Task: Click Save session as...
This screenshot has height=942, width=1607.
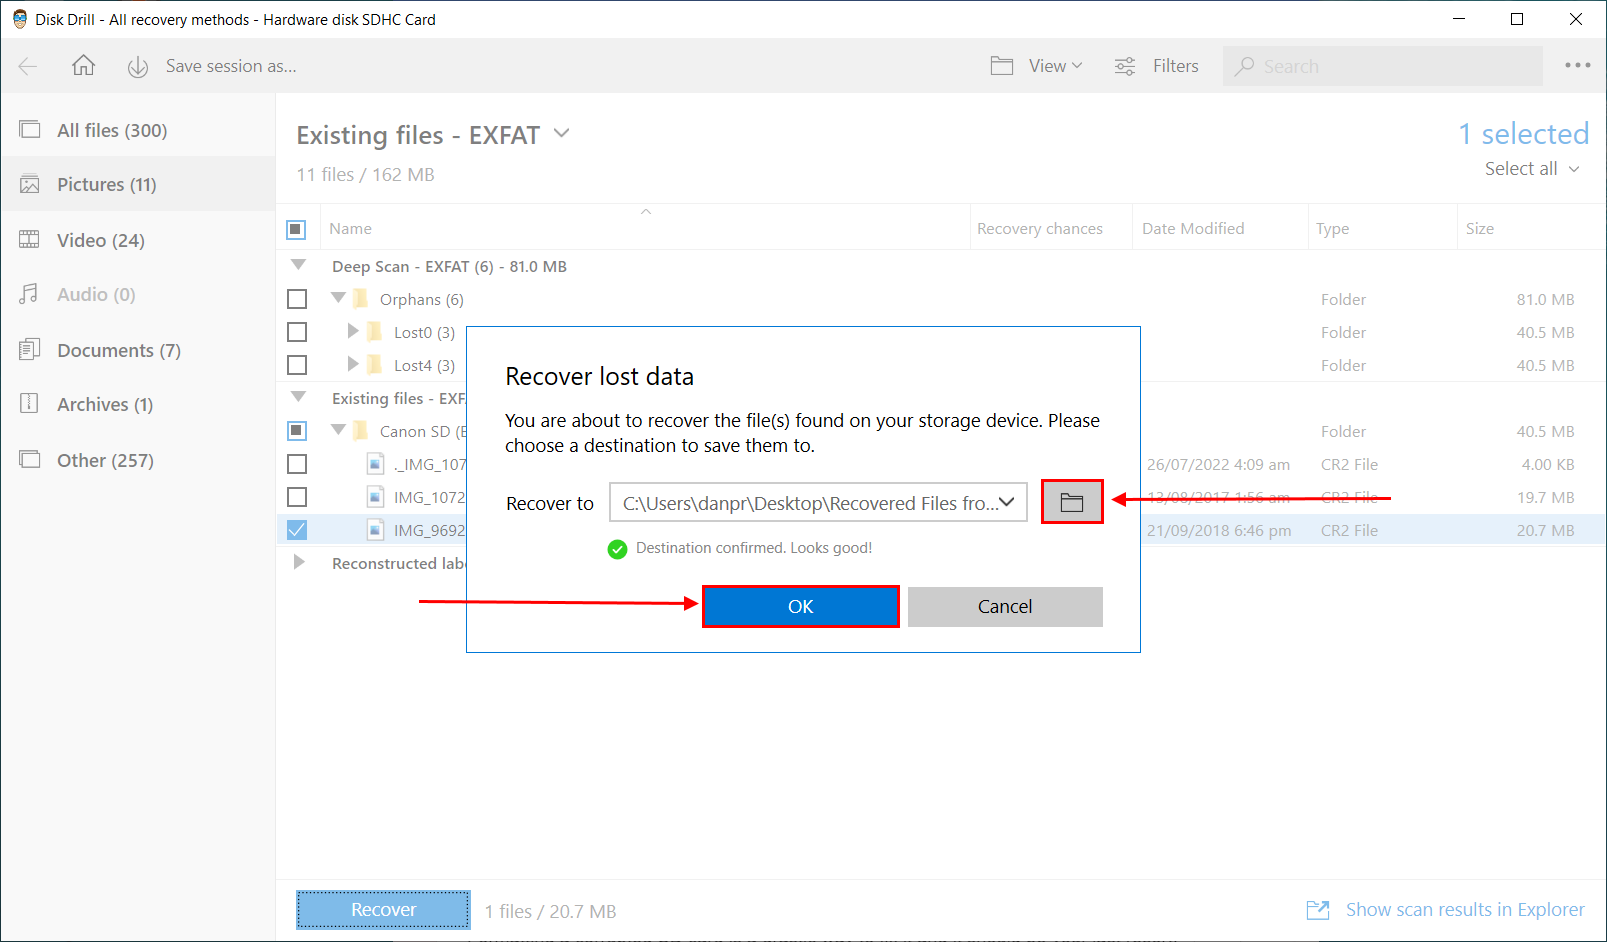Action: coord(231,66)
